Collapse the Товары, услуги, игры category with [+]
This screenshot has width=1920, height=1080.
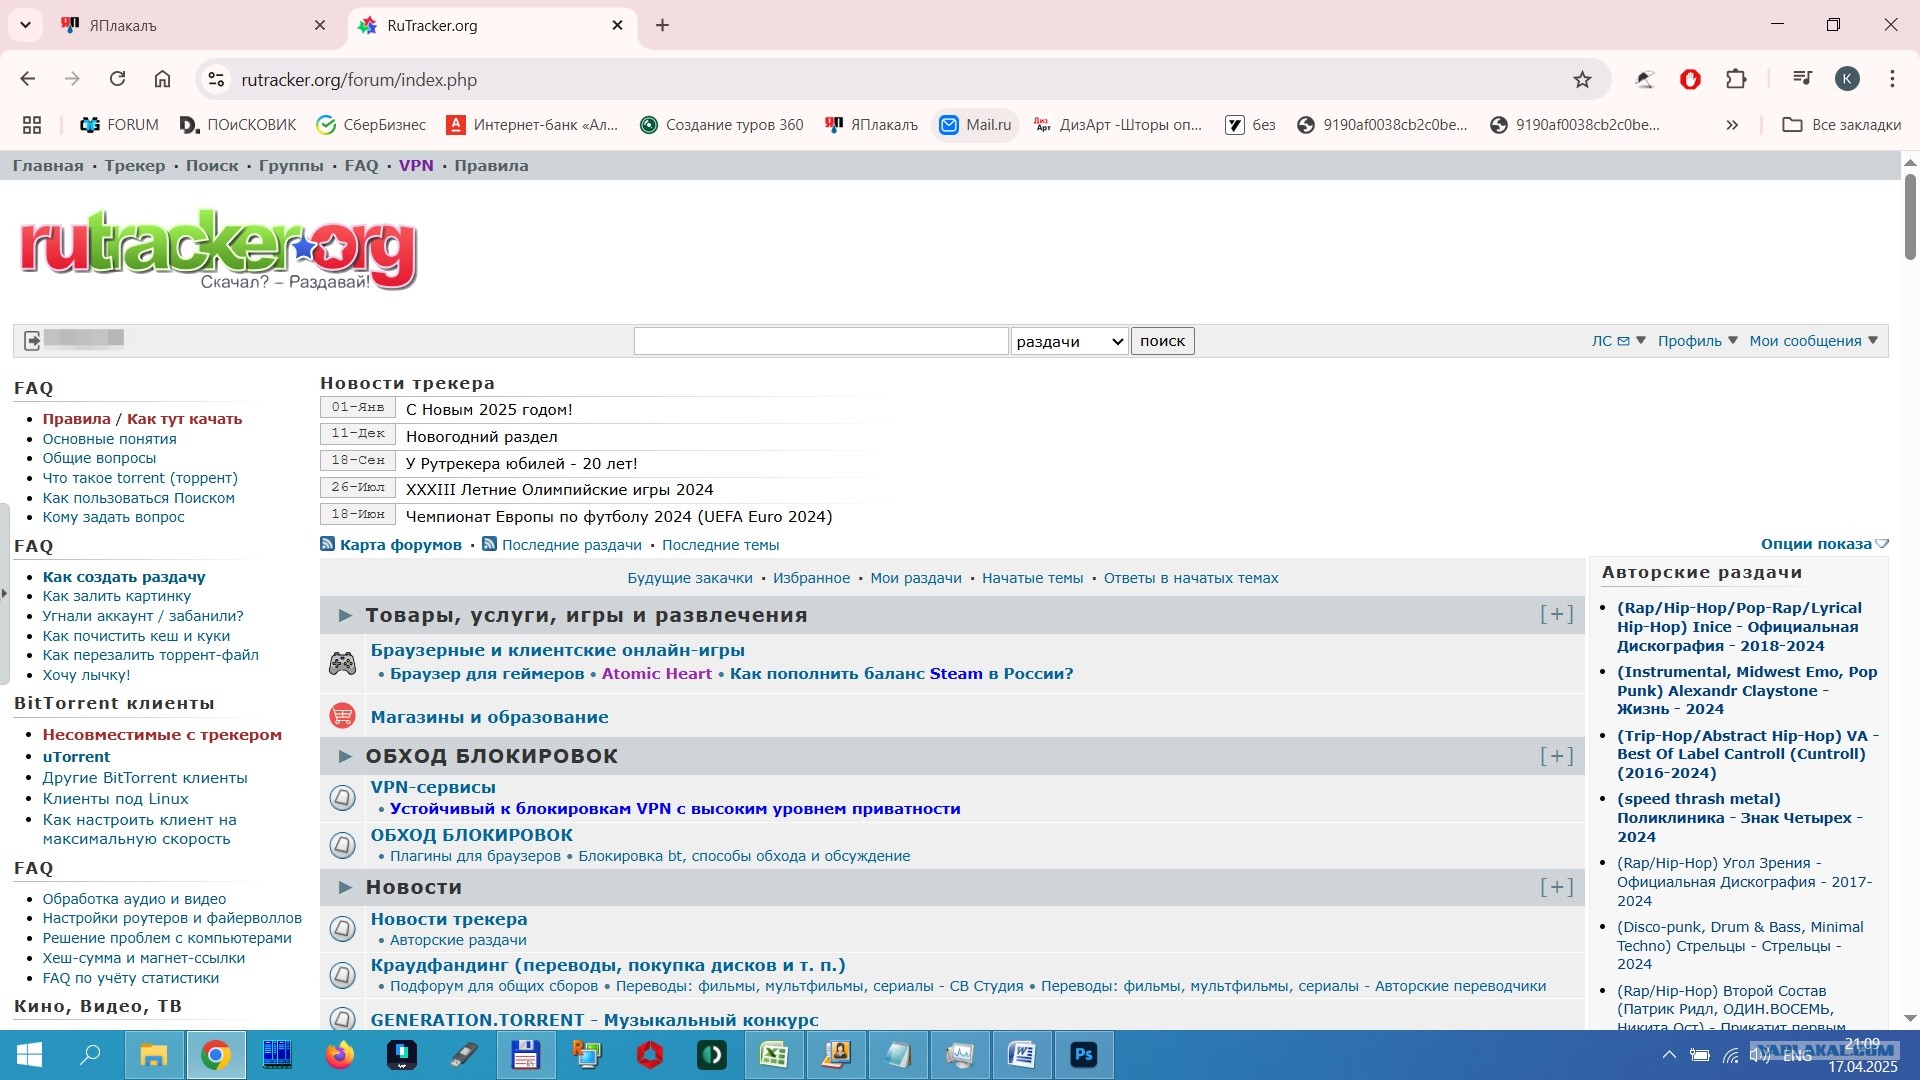coord(1556,615)
